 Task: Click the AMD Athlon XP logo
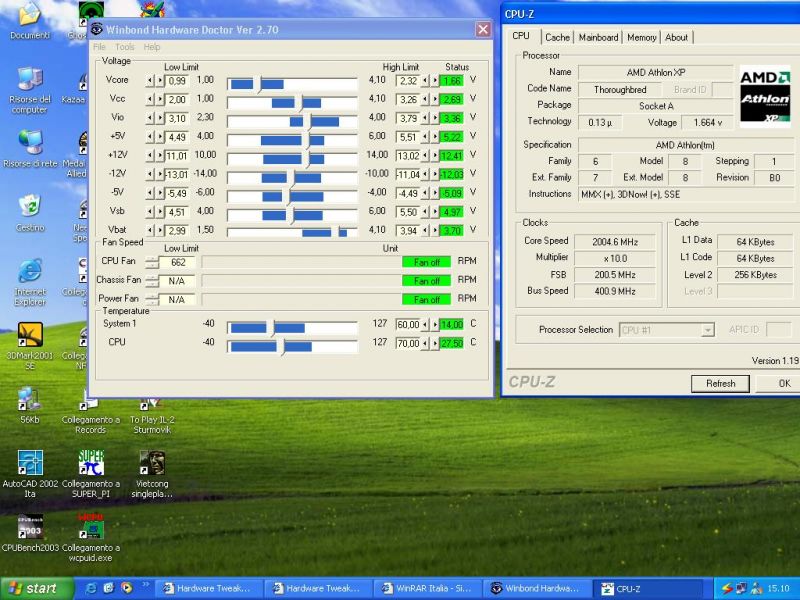tap(765, 96)
